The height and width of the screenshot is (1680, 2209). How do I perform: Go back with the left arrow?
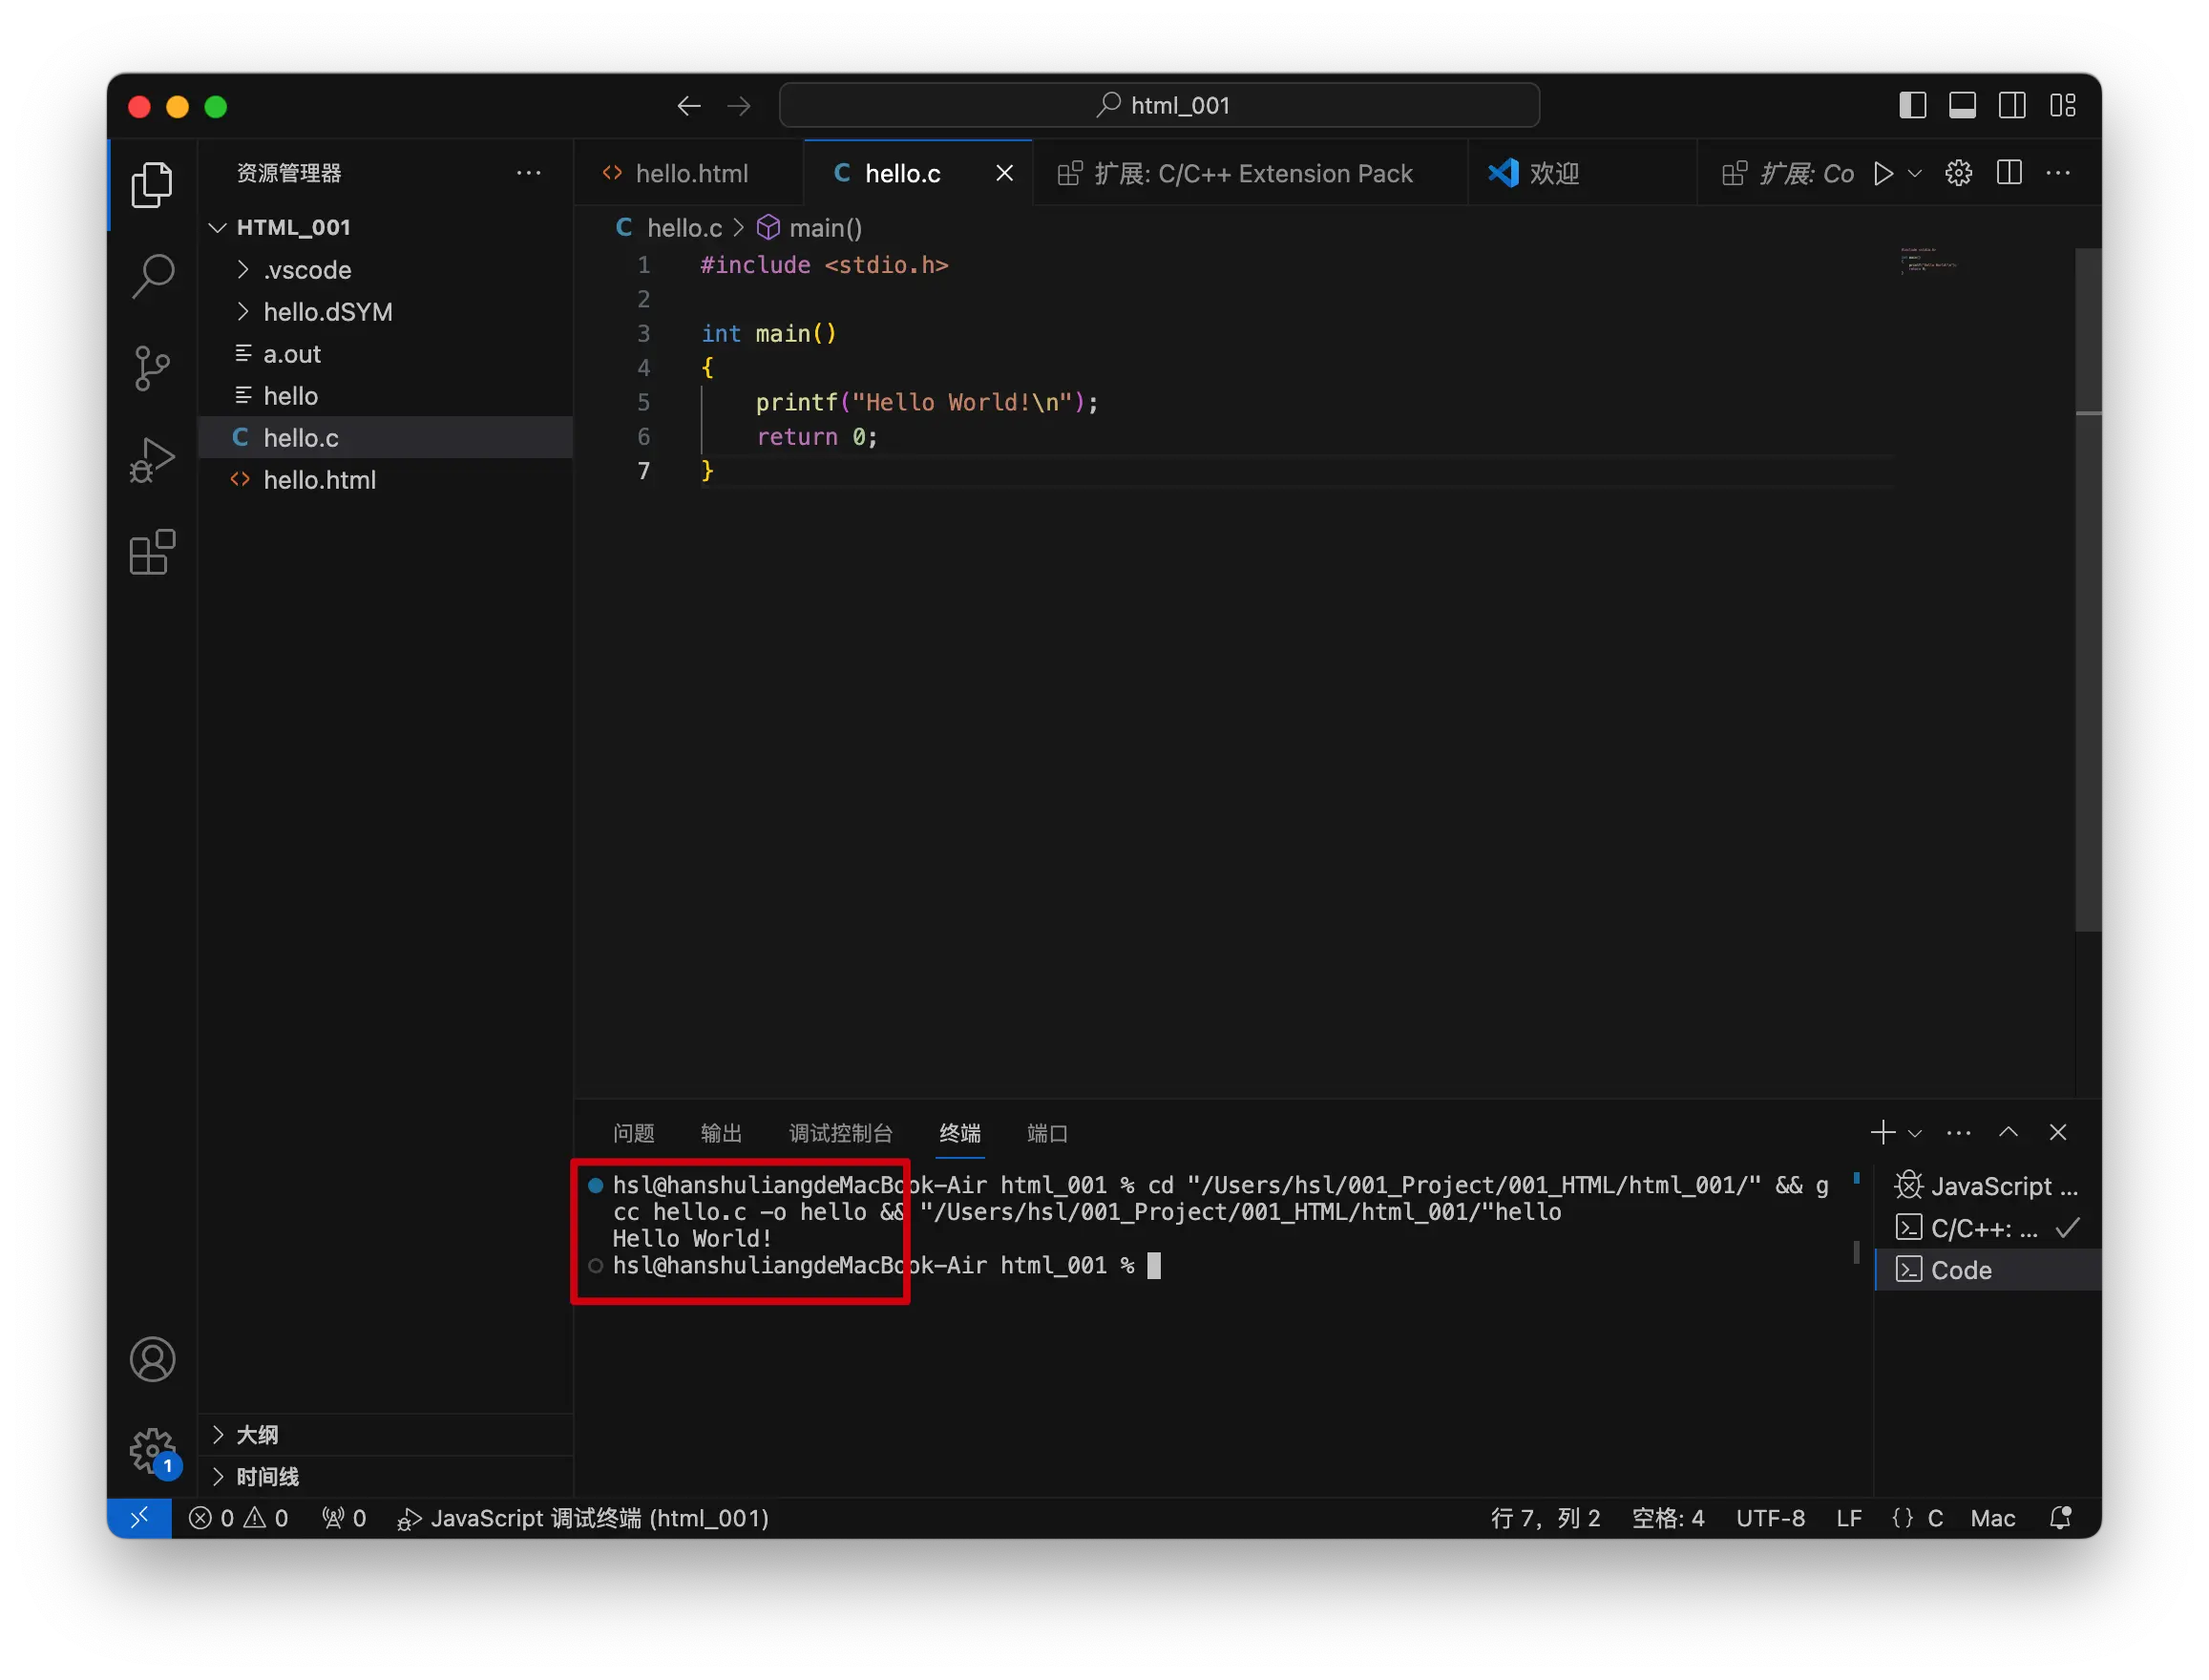pos(689,106)
